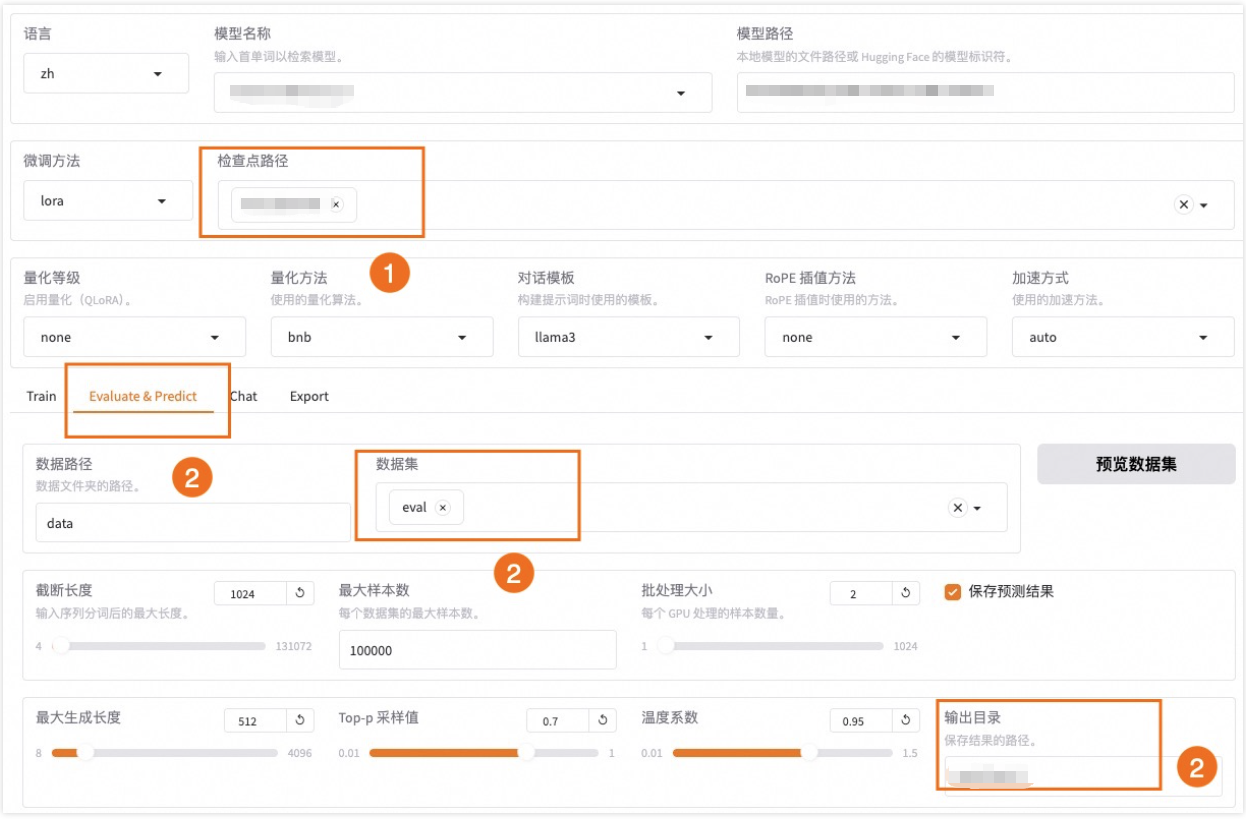
Task: Expand the checkpoint path dropdown arrow
Action: coord(1204,205)
